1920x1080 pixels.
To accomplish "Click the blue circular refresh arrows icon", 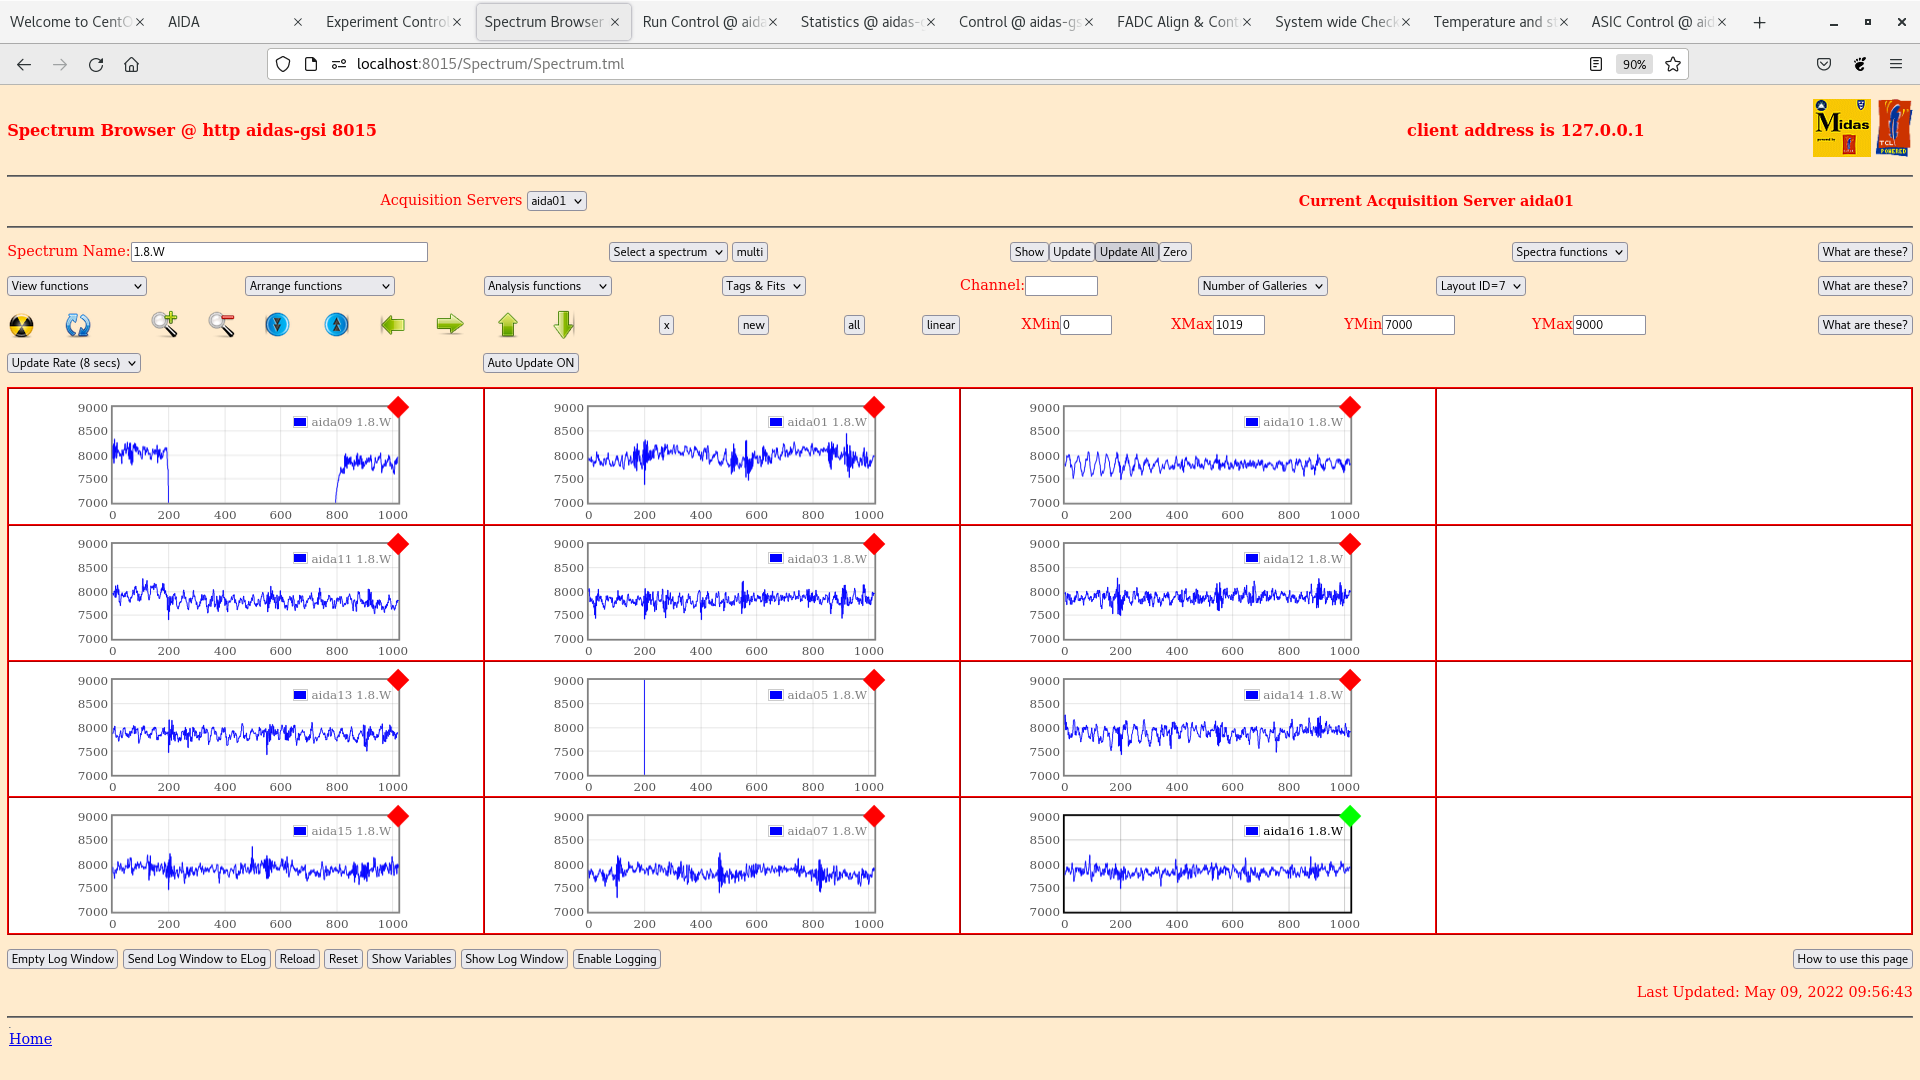I will point(77,325).
